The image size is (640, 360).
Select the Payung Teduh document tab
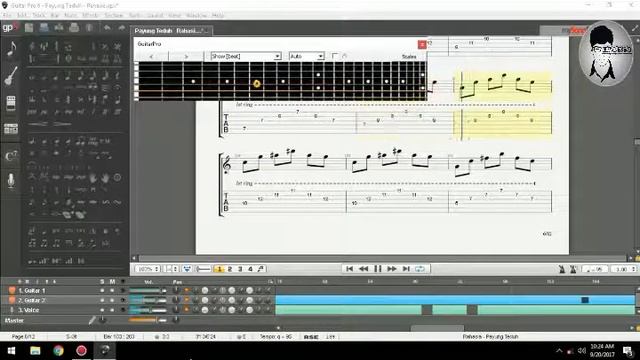coord(171,31)
